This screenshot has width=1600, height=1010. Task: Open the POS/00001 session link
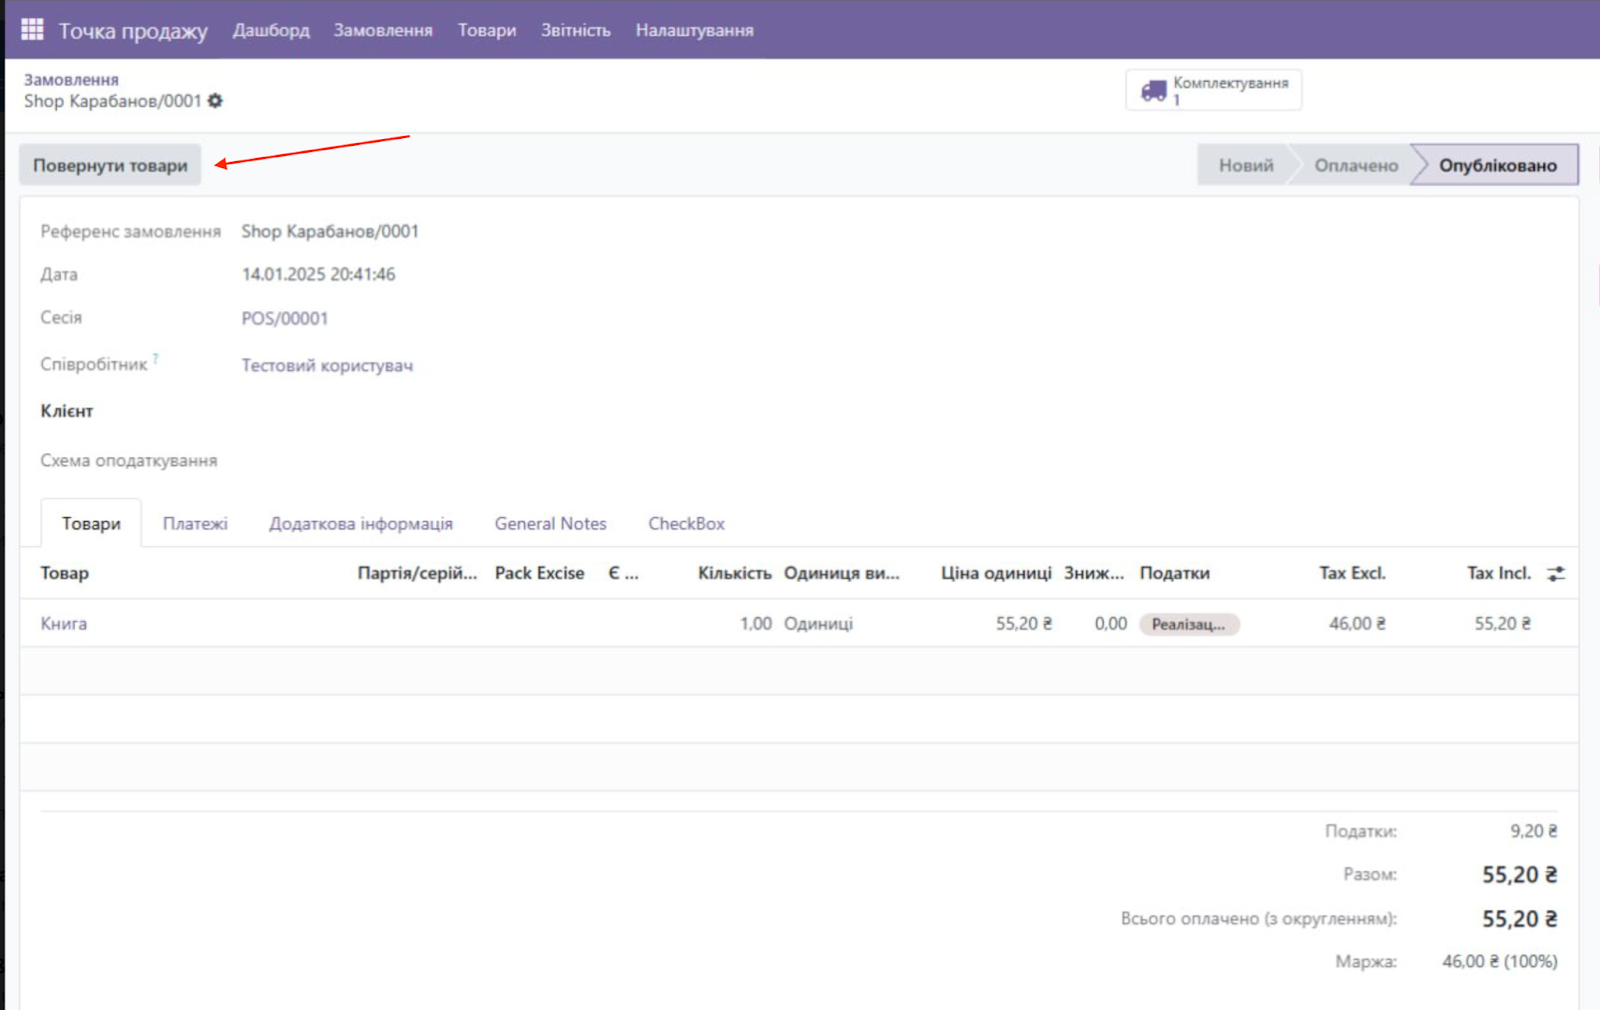(x=284, y=318)
